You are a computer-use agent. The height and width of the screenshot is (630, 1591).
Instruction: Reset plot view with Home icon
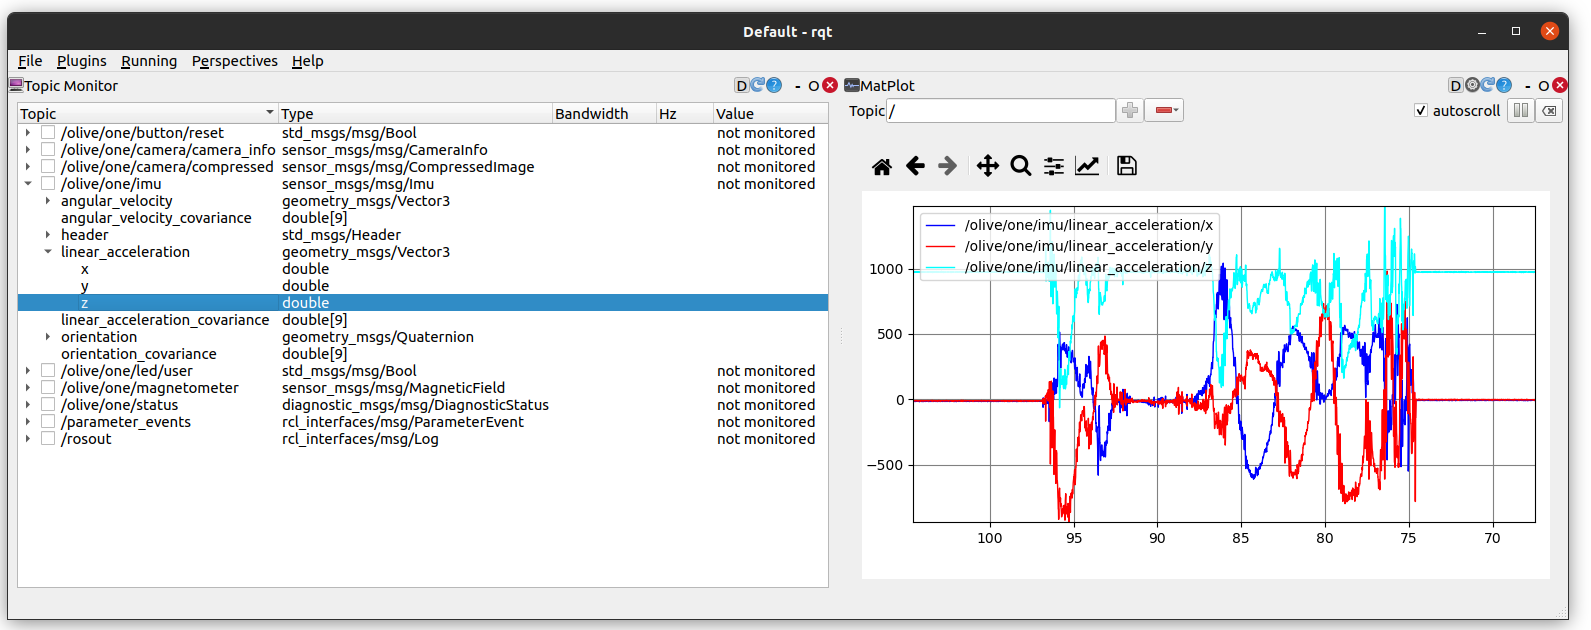[x=881, y=167]
